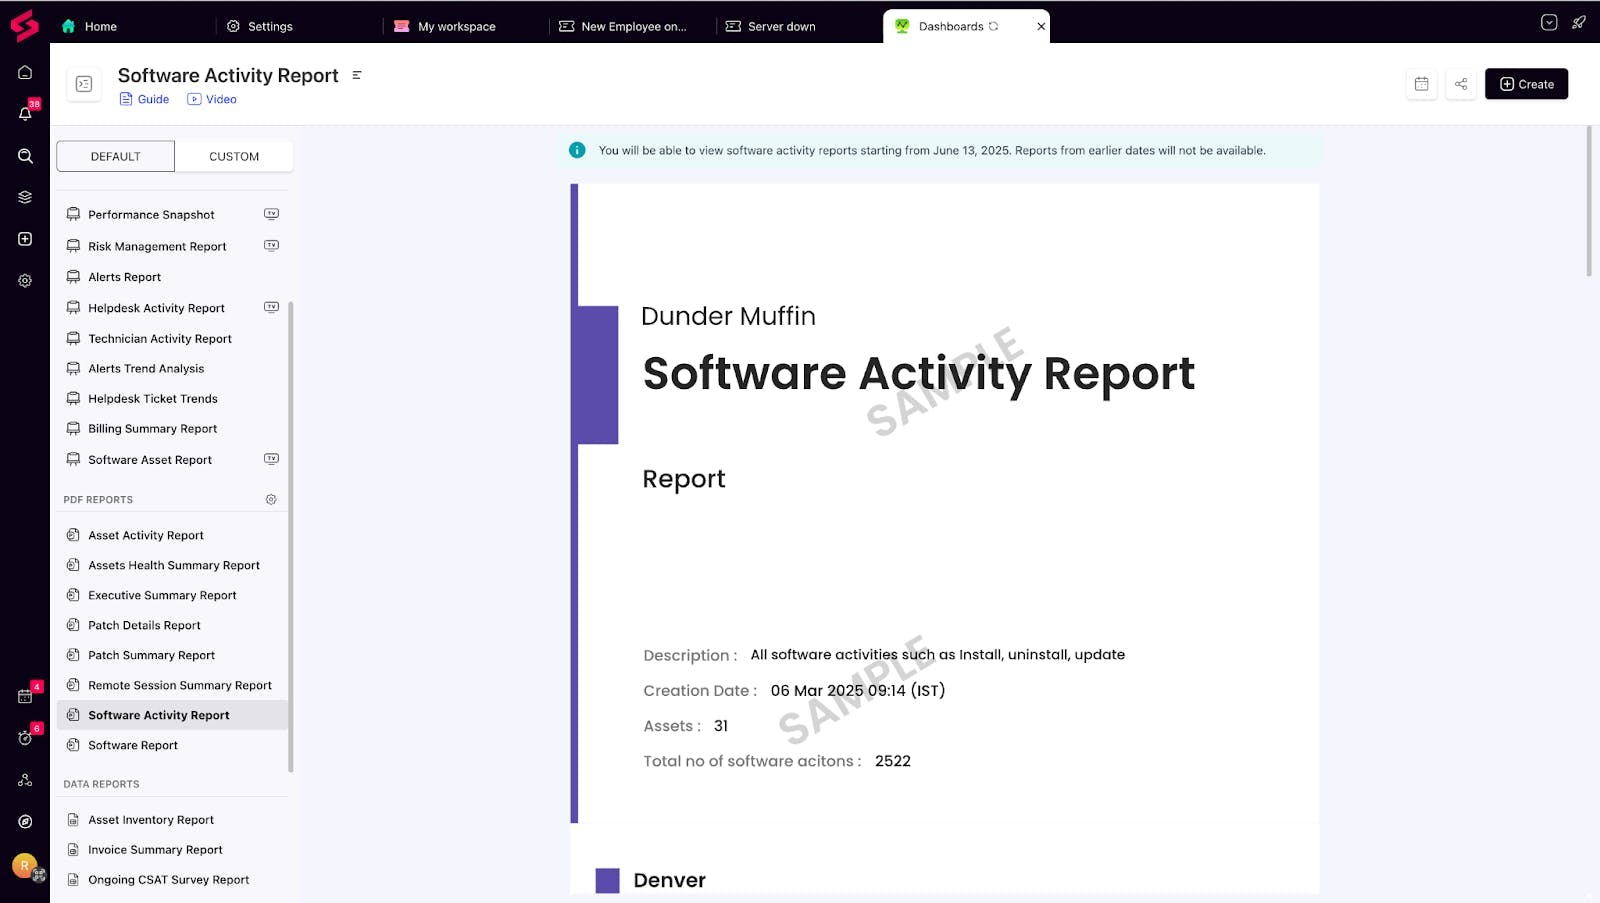Select the DEFAULT reports tab
The height and width of the screenshot is (903, 1600).
coord(116,156)
